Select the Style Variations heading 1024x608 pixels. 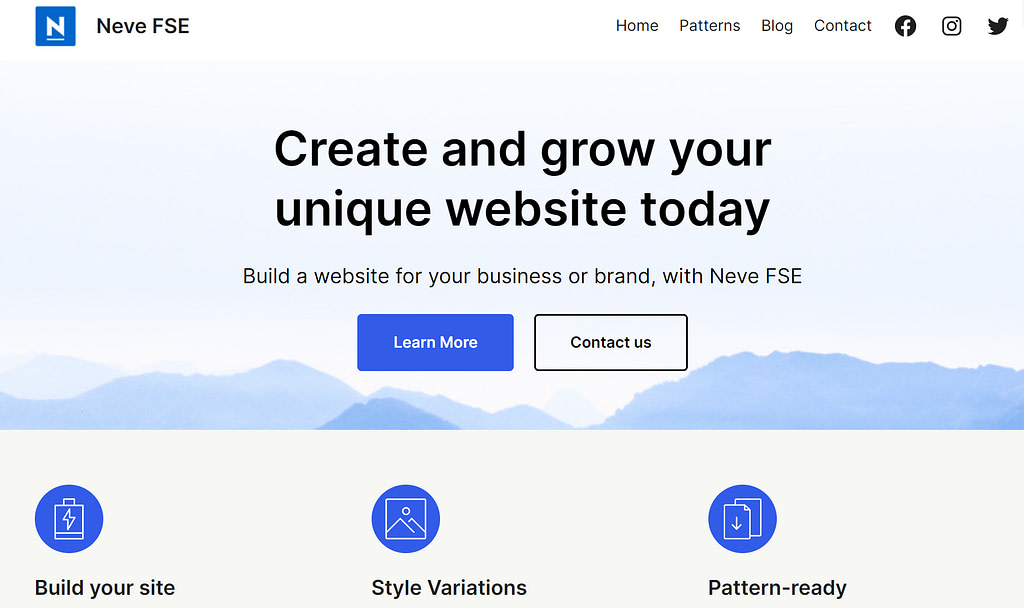pos(449,588)
